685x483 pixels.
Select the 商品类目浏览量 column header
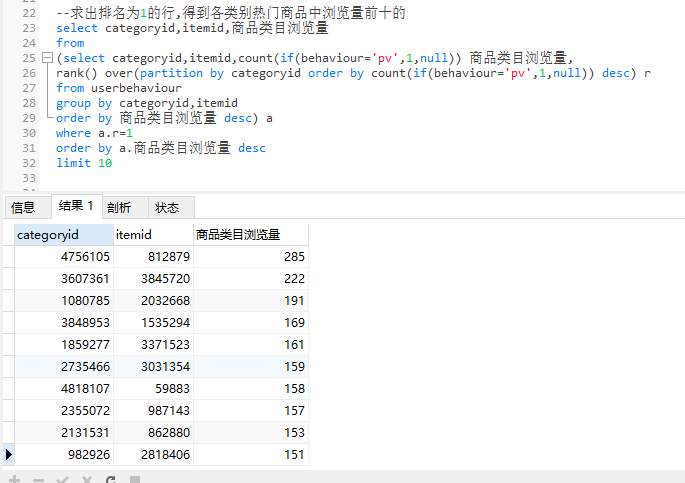pyautogui.click(x=251, y=235)
